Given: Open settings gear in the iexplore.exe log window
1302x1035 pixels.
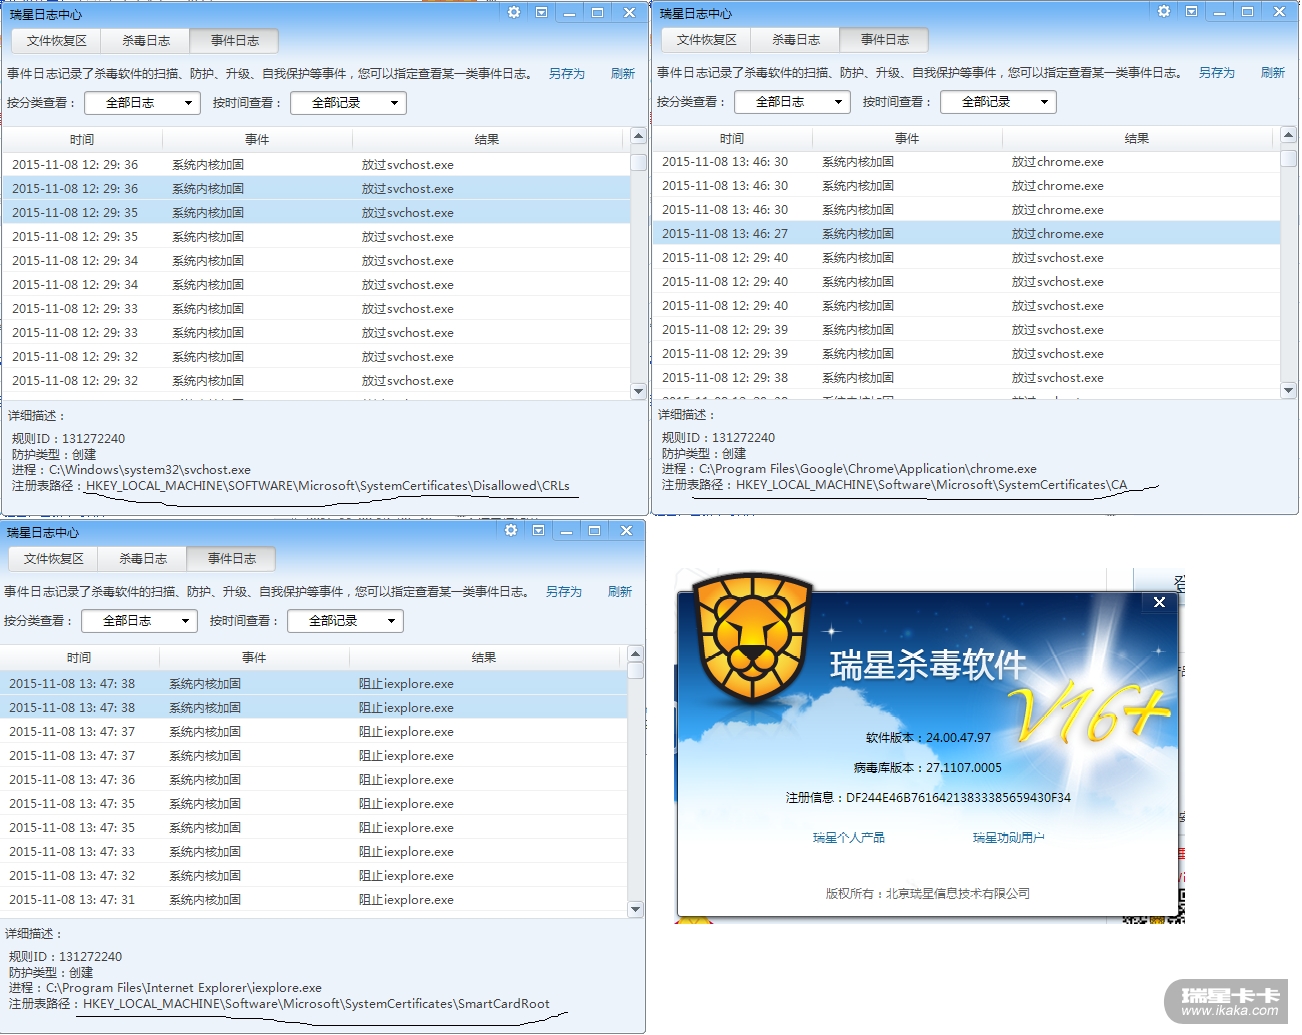Looking at the screenshot, I should coord(511,530).
